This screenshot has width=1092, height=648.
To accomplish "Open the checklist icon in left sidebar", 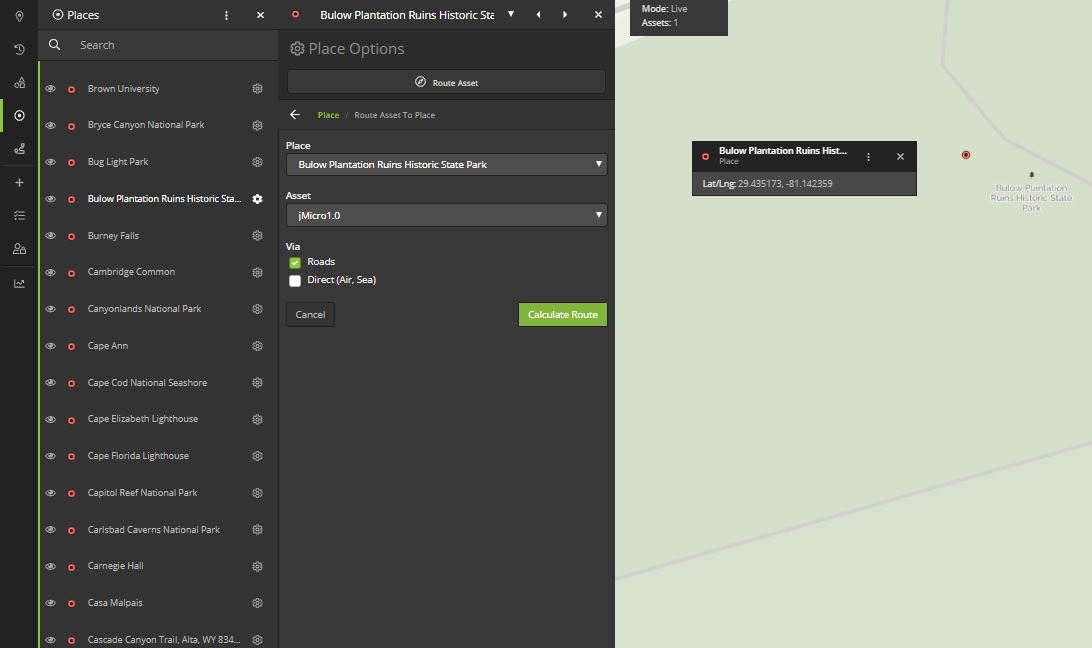I will 19,215.
